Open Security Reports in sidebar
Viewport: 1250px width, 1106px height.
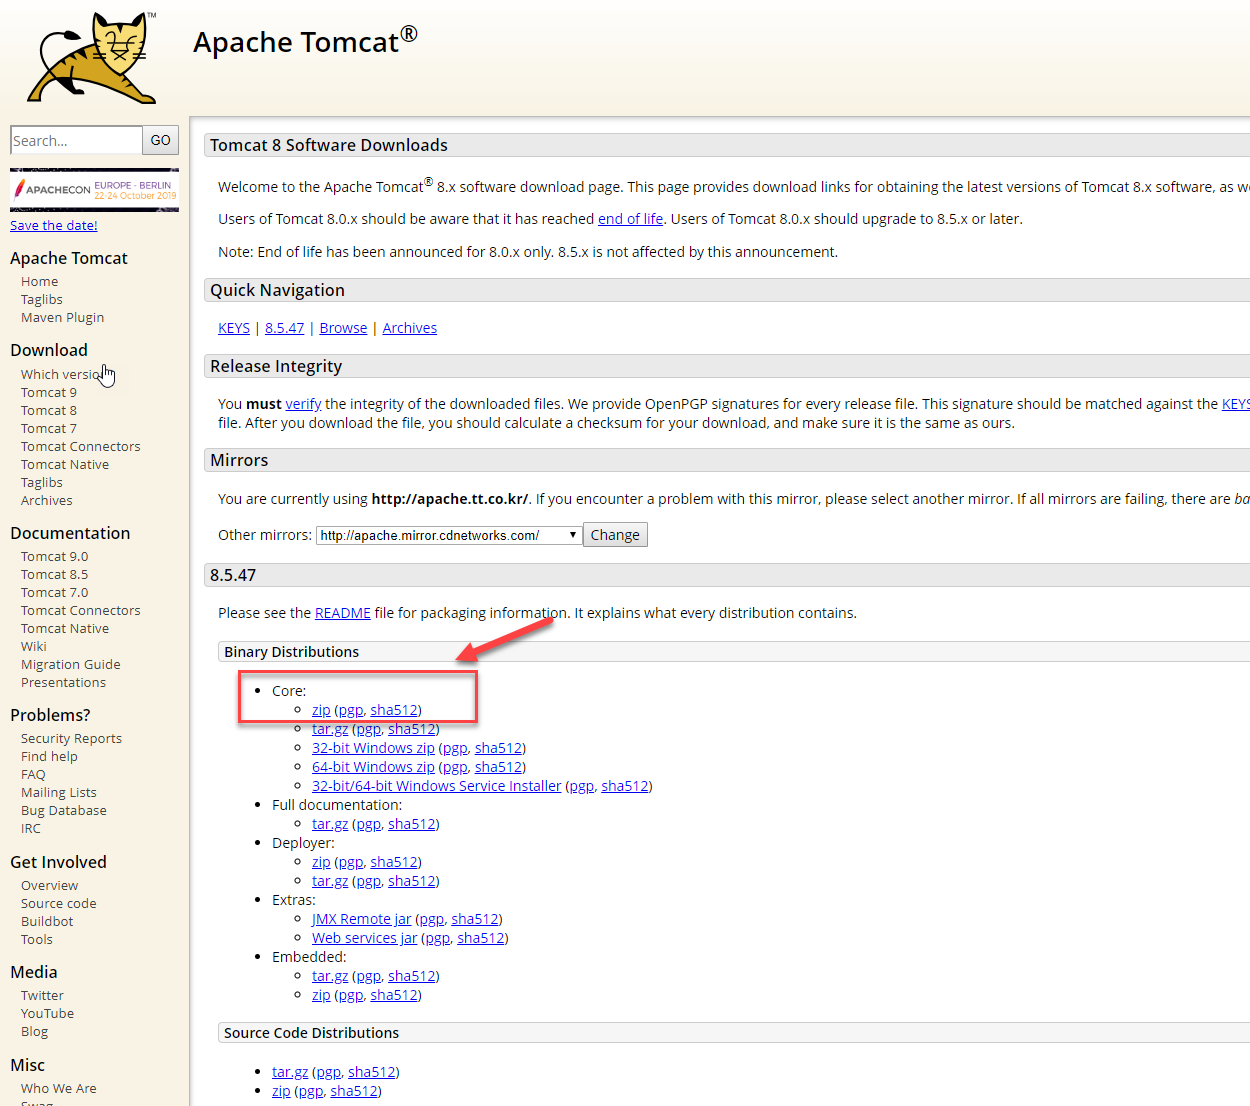(71, 739)
